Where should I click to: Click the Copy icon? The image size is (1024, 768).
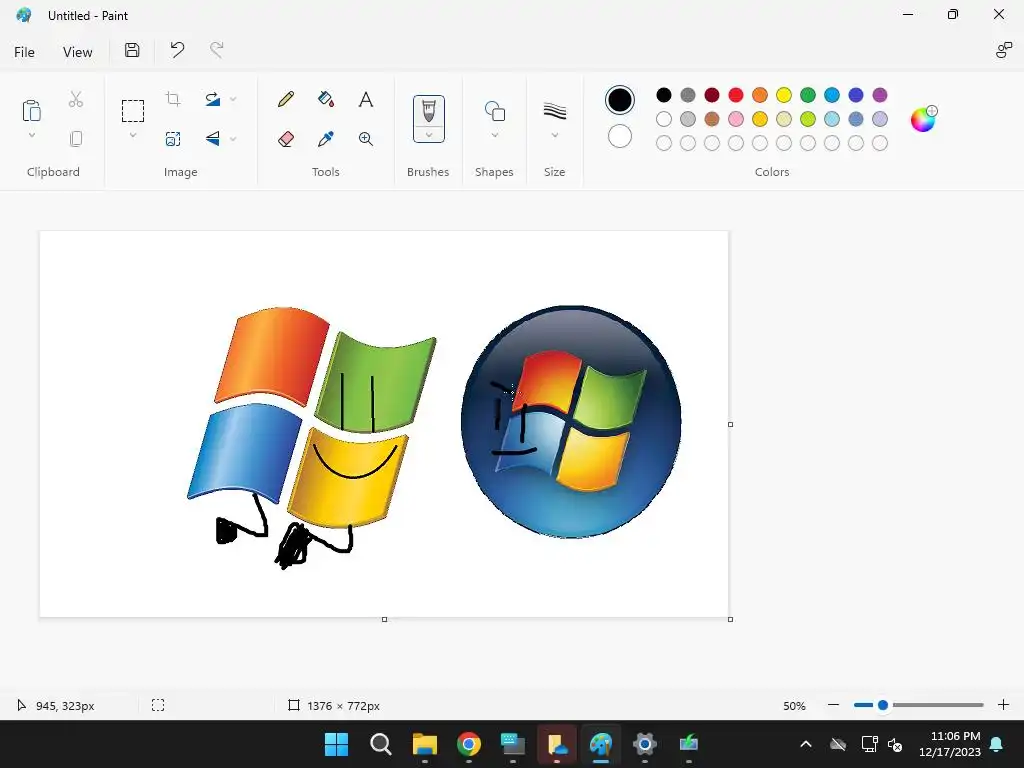76,138
